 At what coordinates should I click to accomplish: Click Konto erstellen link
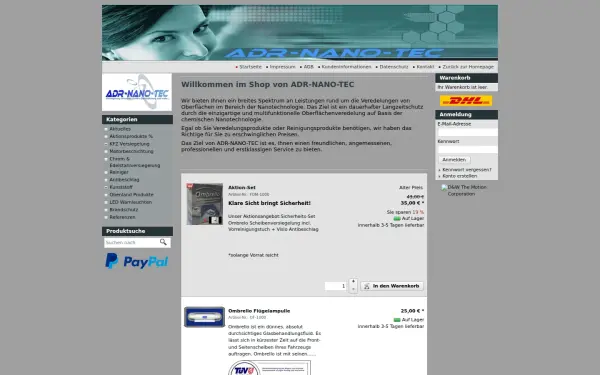(x=460, y=176)
